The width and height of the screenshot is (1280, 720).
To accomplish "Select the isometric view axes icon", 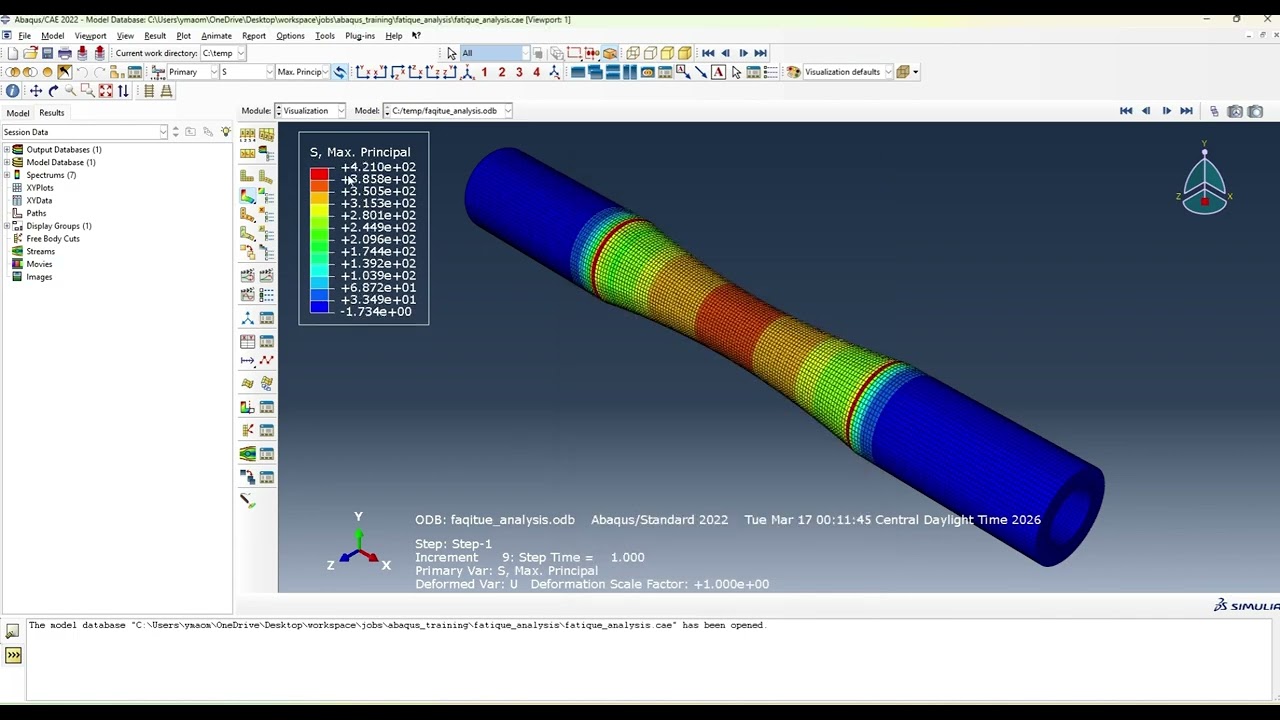I will 467,72.
